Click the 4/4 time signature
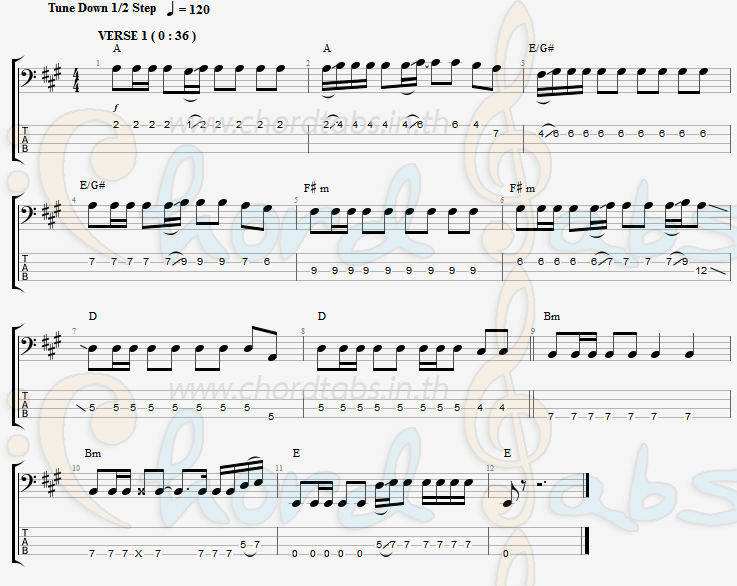This screenshot has width=737, height=586. (76, 80)
